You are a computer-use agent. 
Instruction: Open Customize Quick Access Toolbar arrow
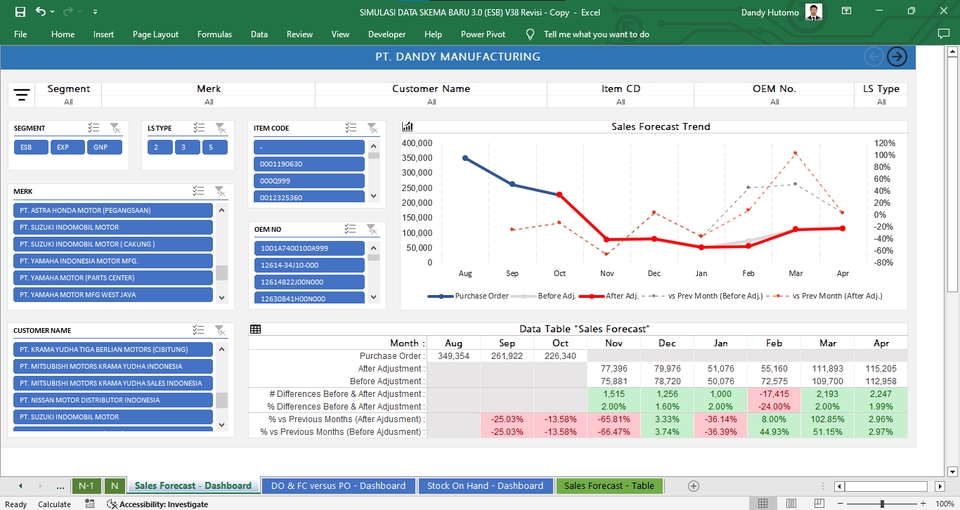pos(95,12)
